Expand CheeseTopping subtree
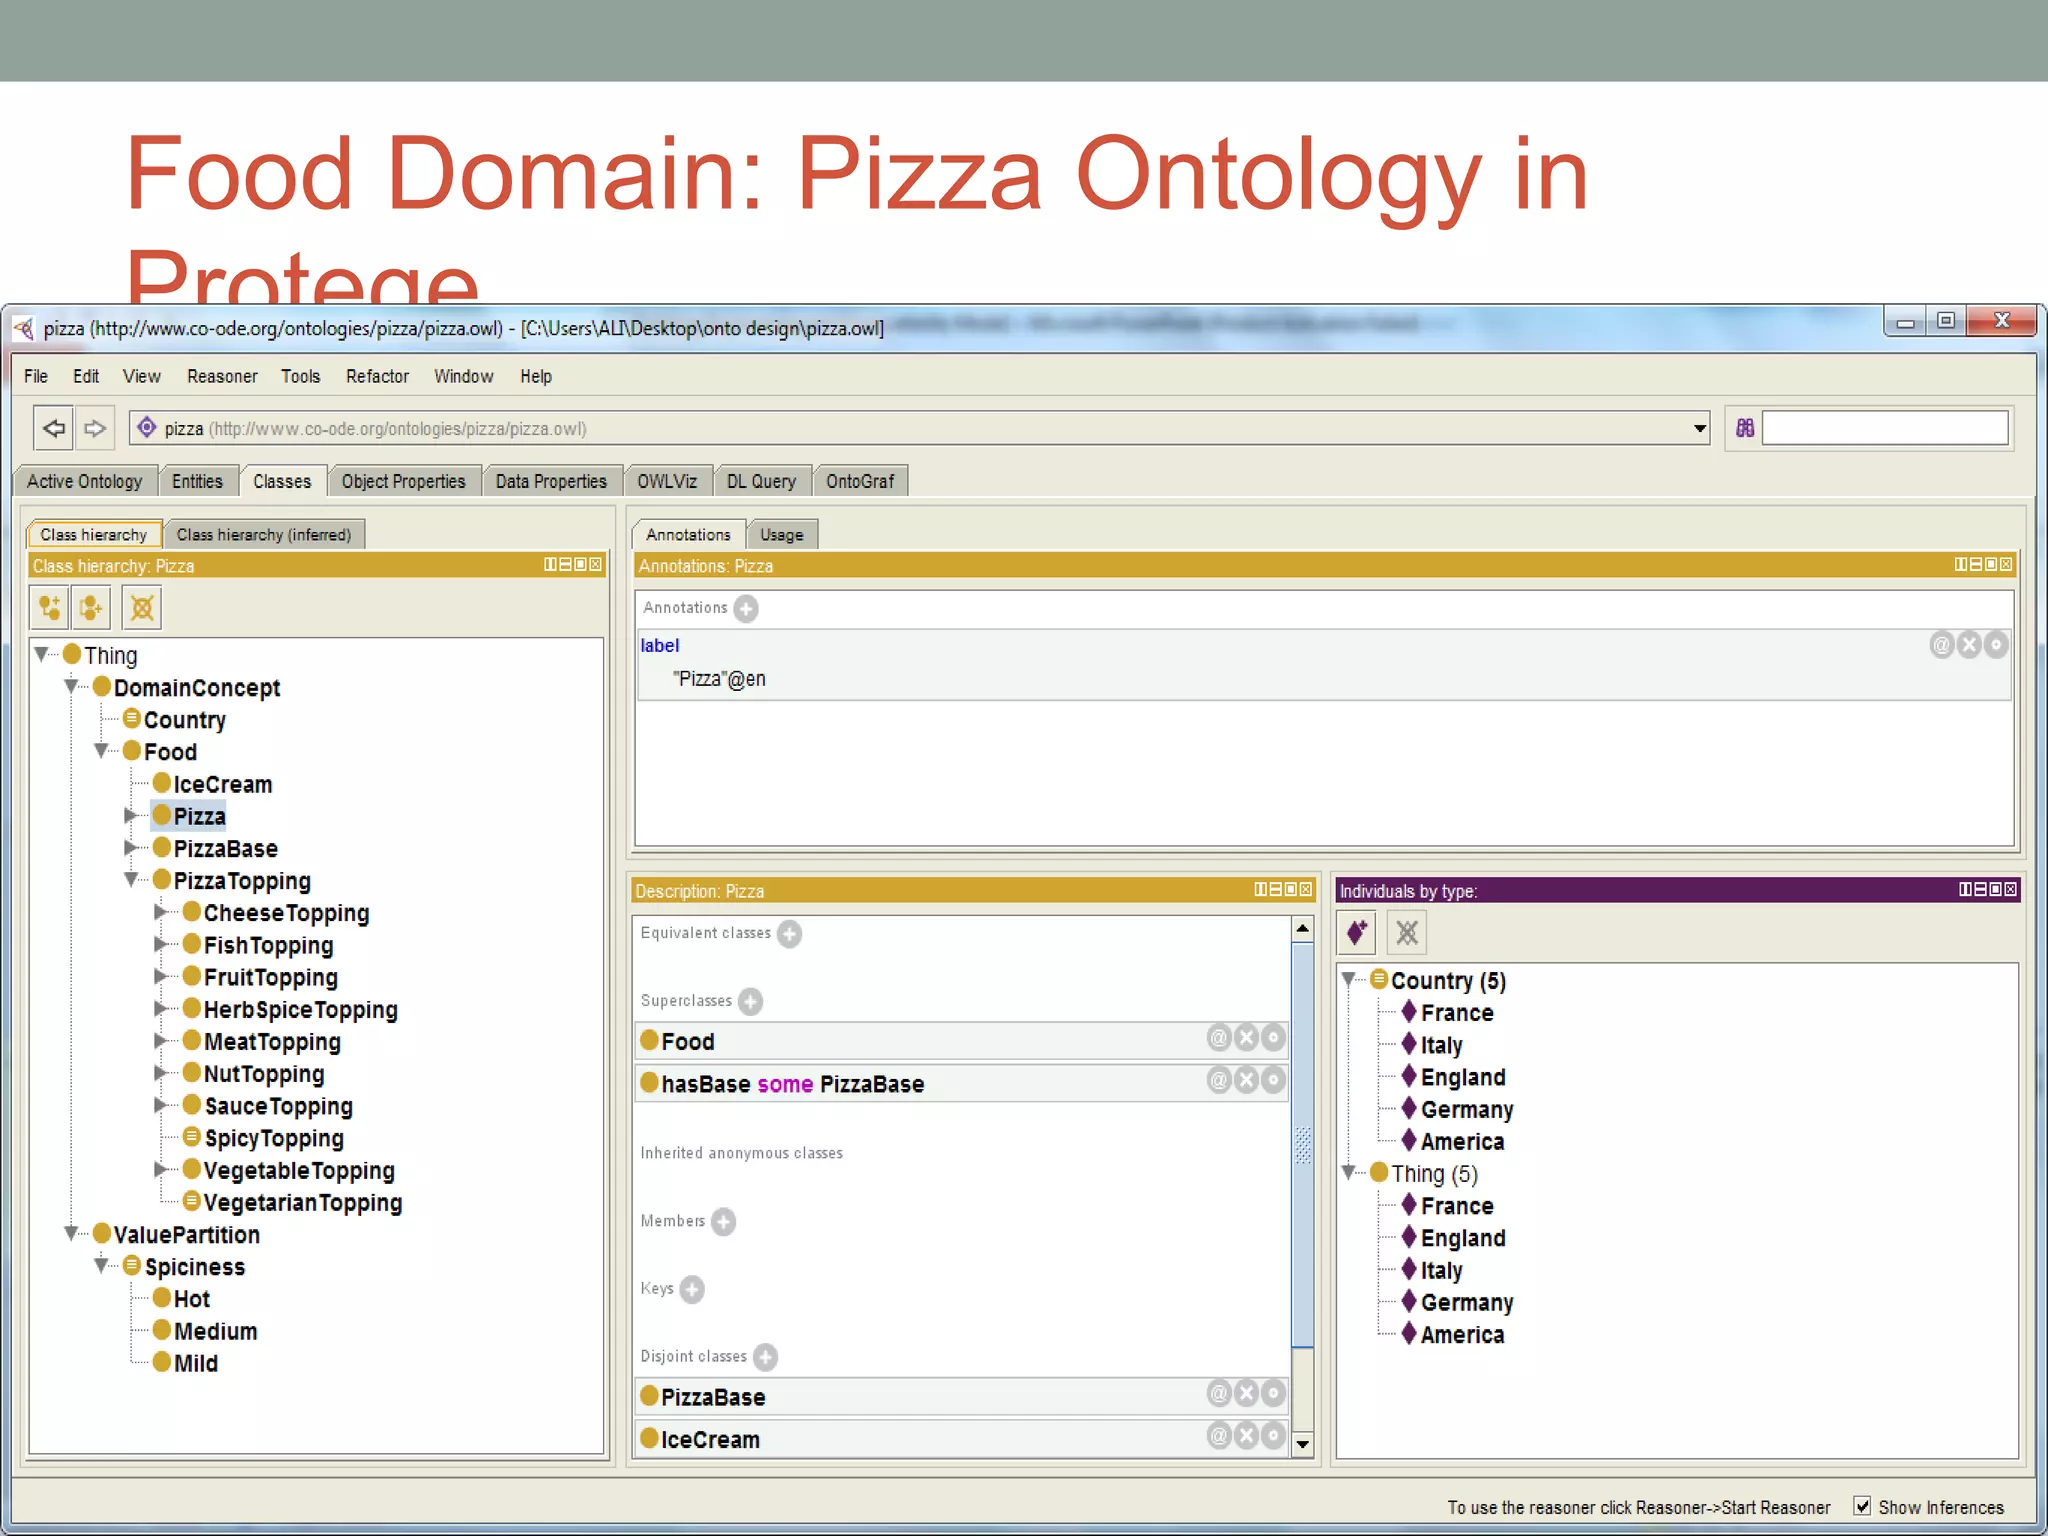Viewport: 2048px width, 1536px height. click(160, 912)
